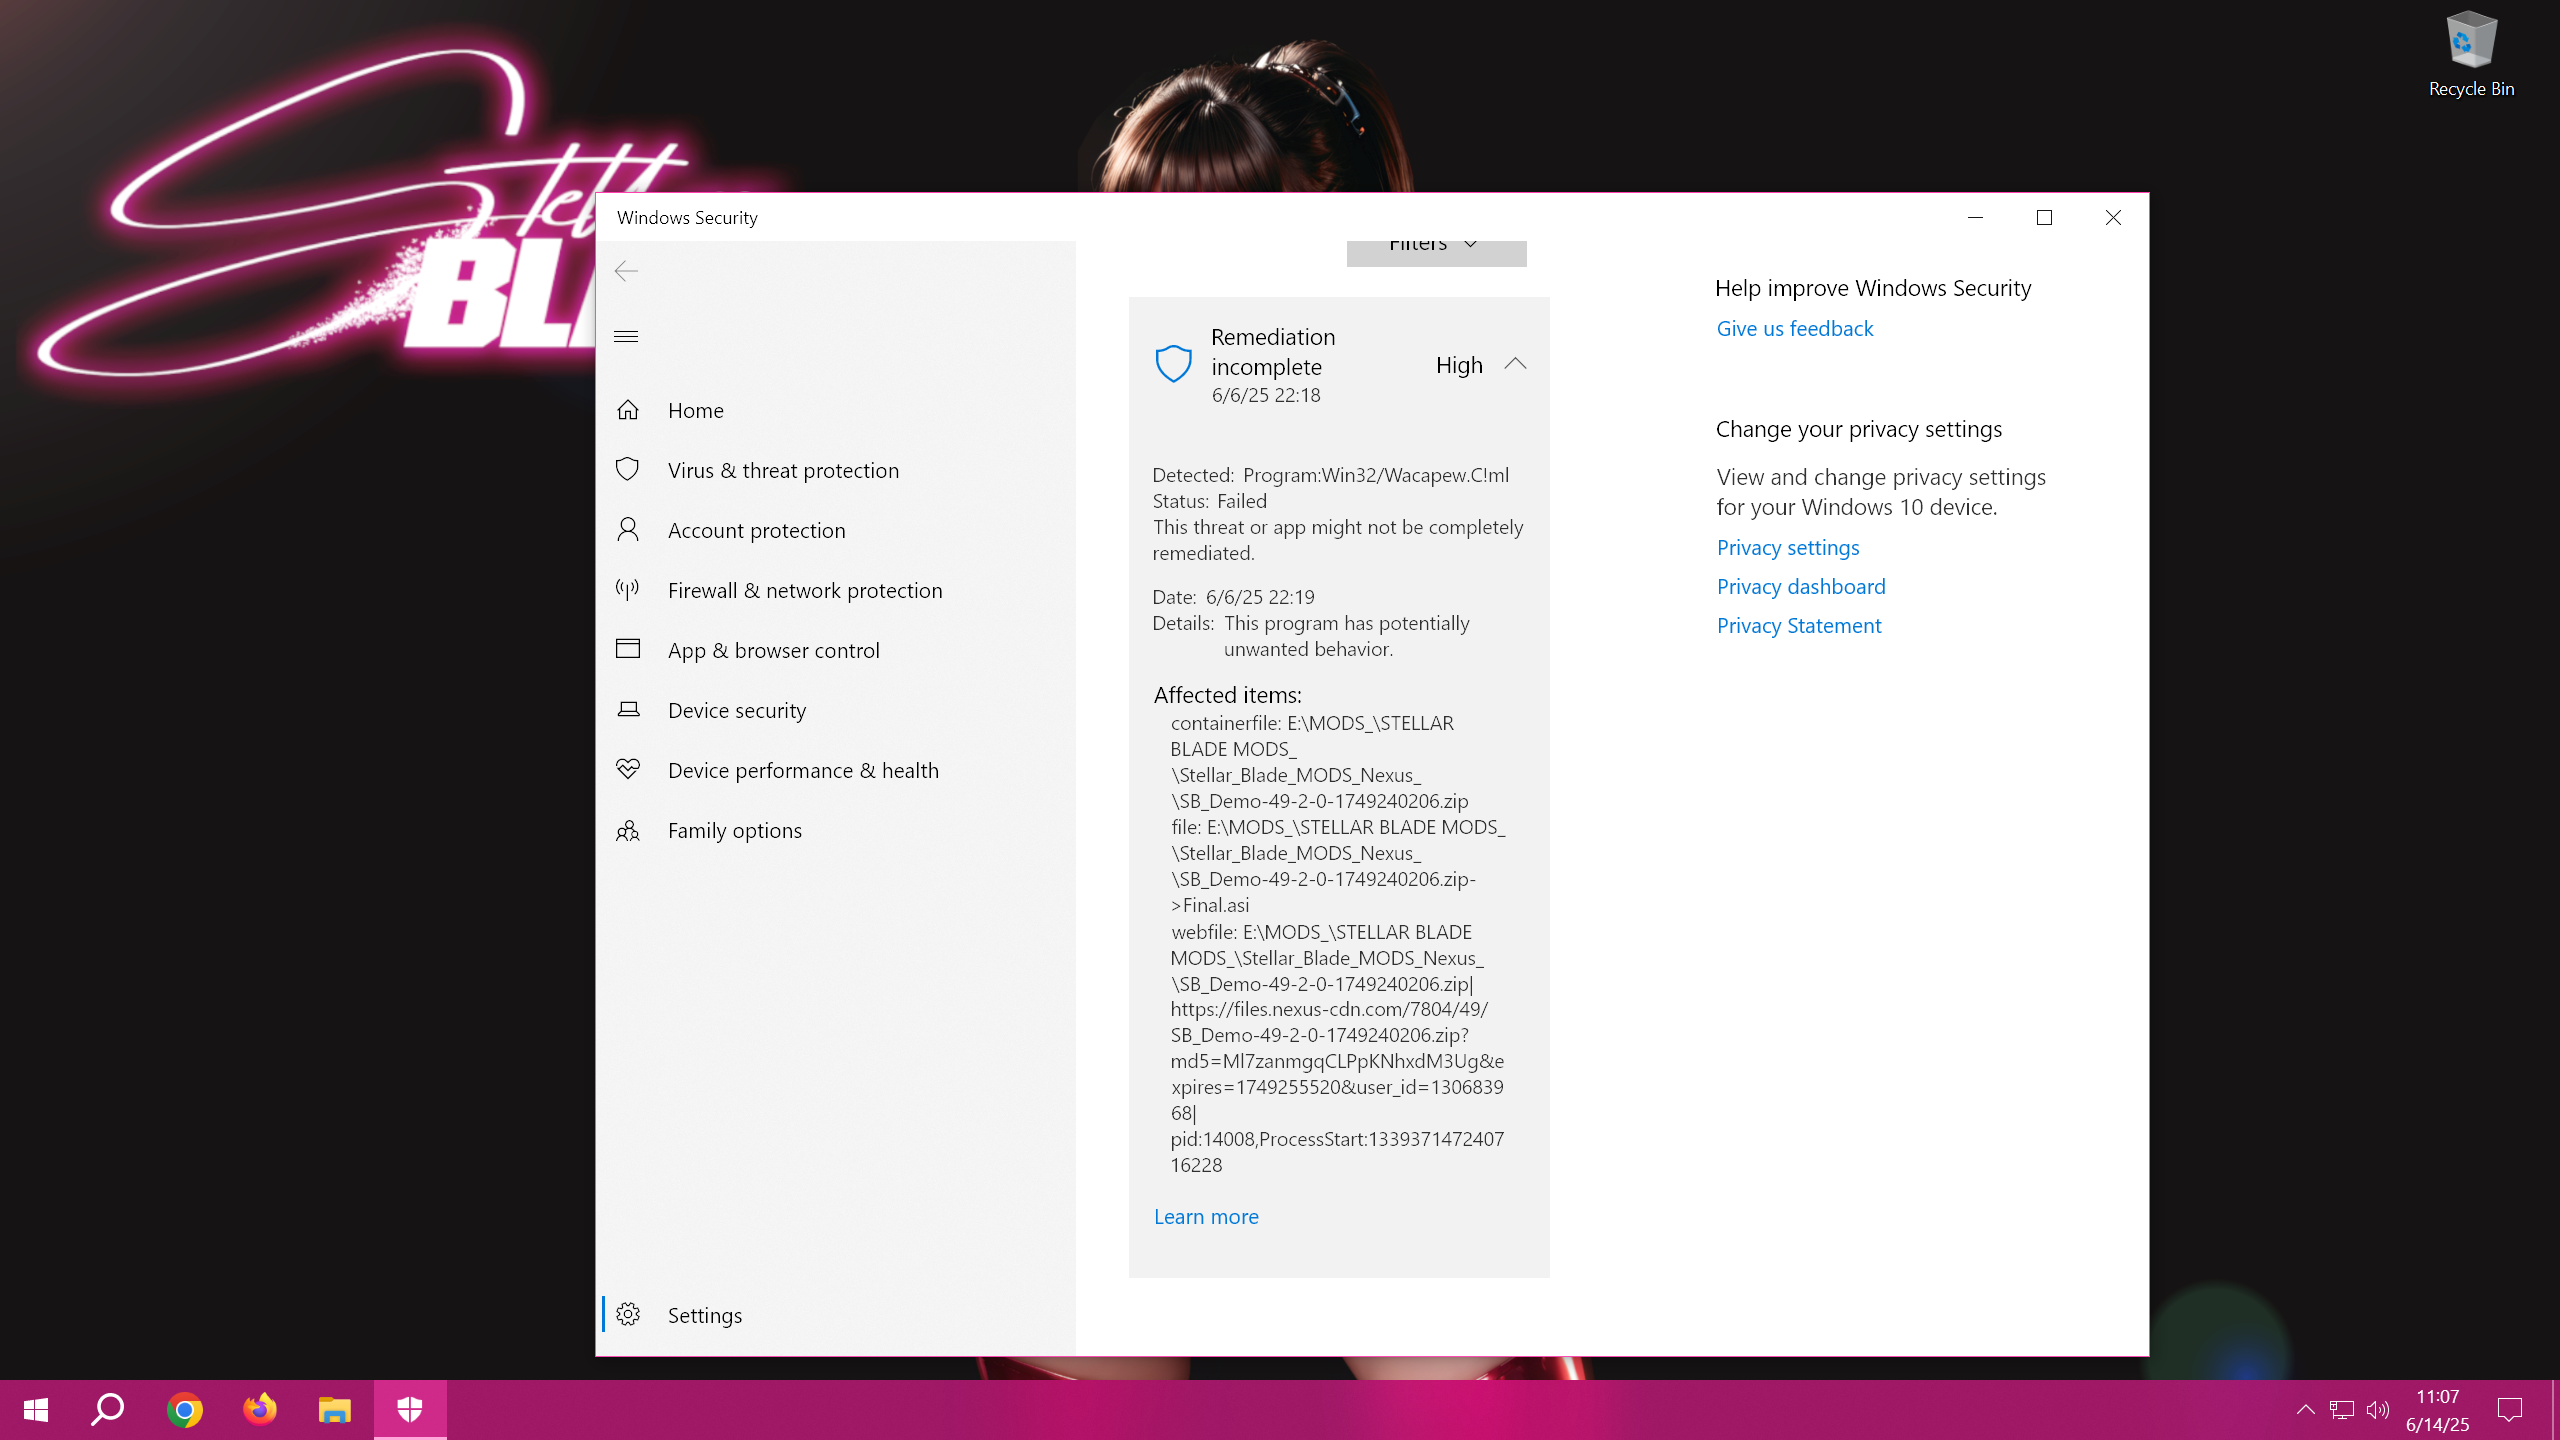
Task: Go to Home in the sidebar
Action: click(836, 410)
